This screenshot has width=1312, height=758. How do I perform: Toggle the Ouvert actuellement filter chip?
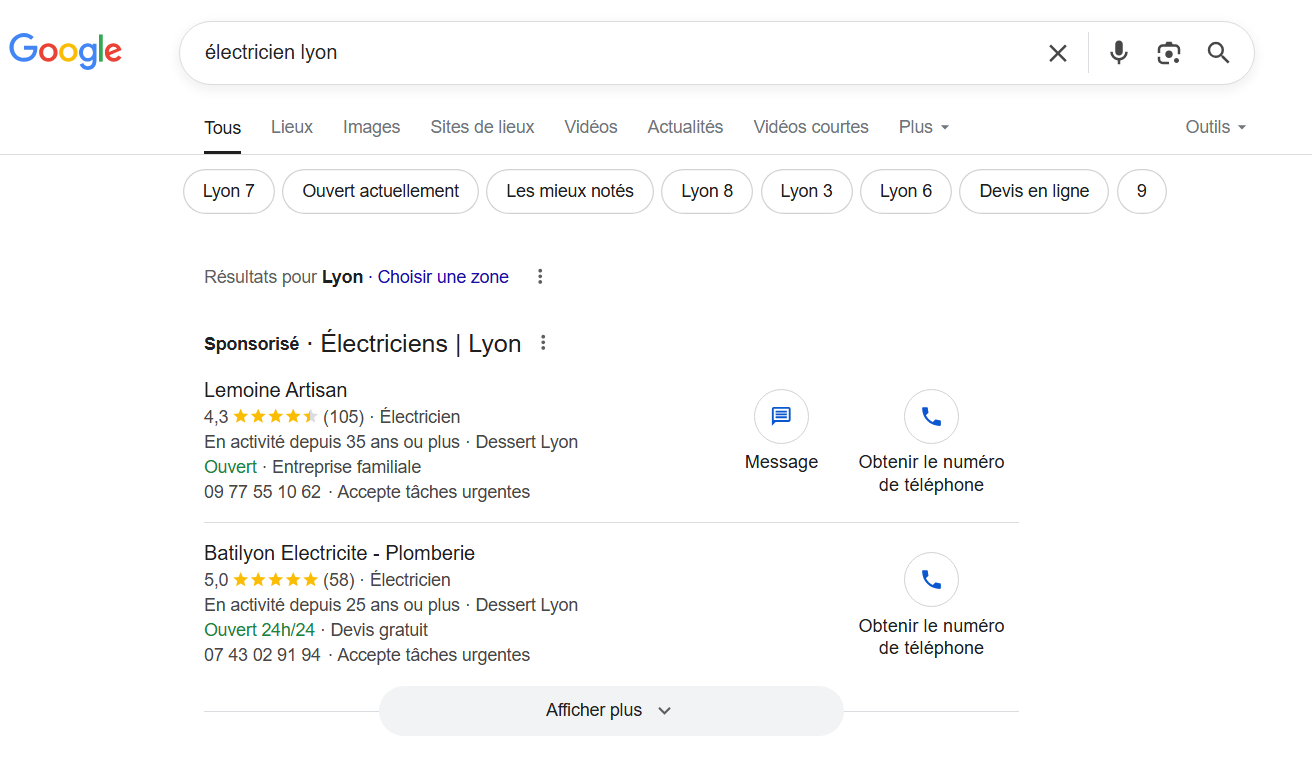(381, 191)
